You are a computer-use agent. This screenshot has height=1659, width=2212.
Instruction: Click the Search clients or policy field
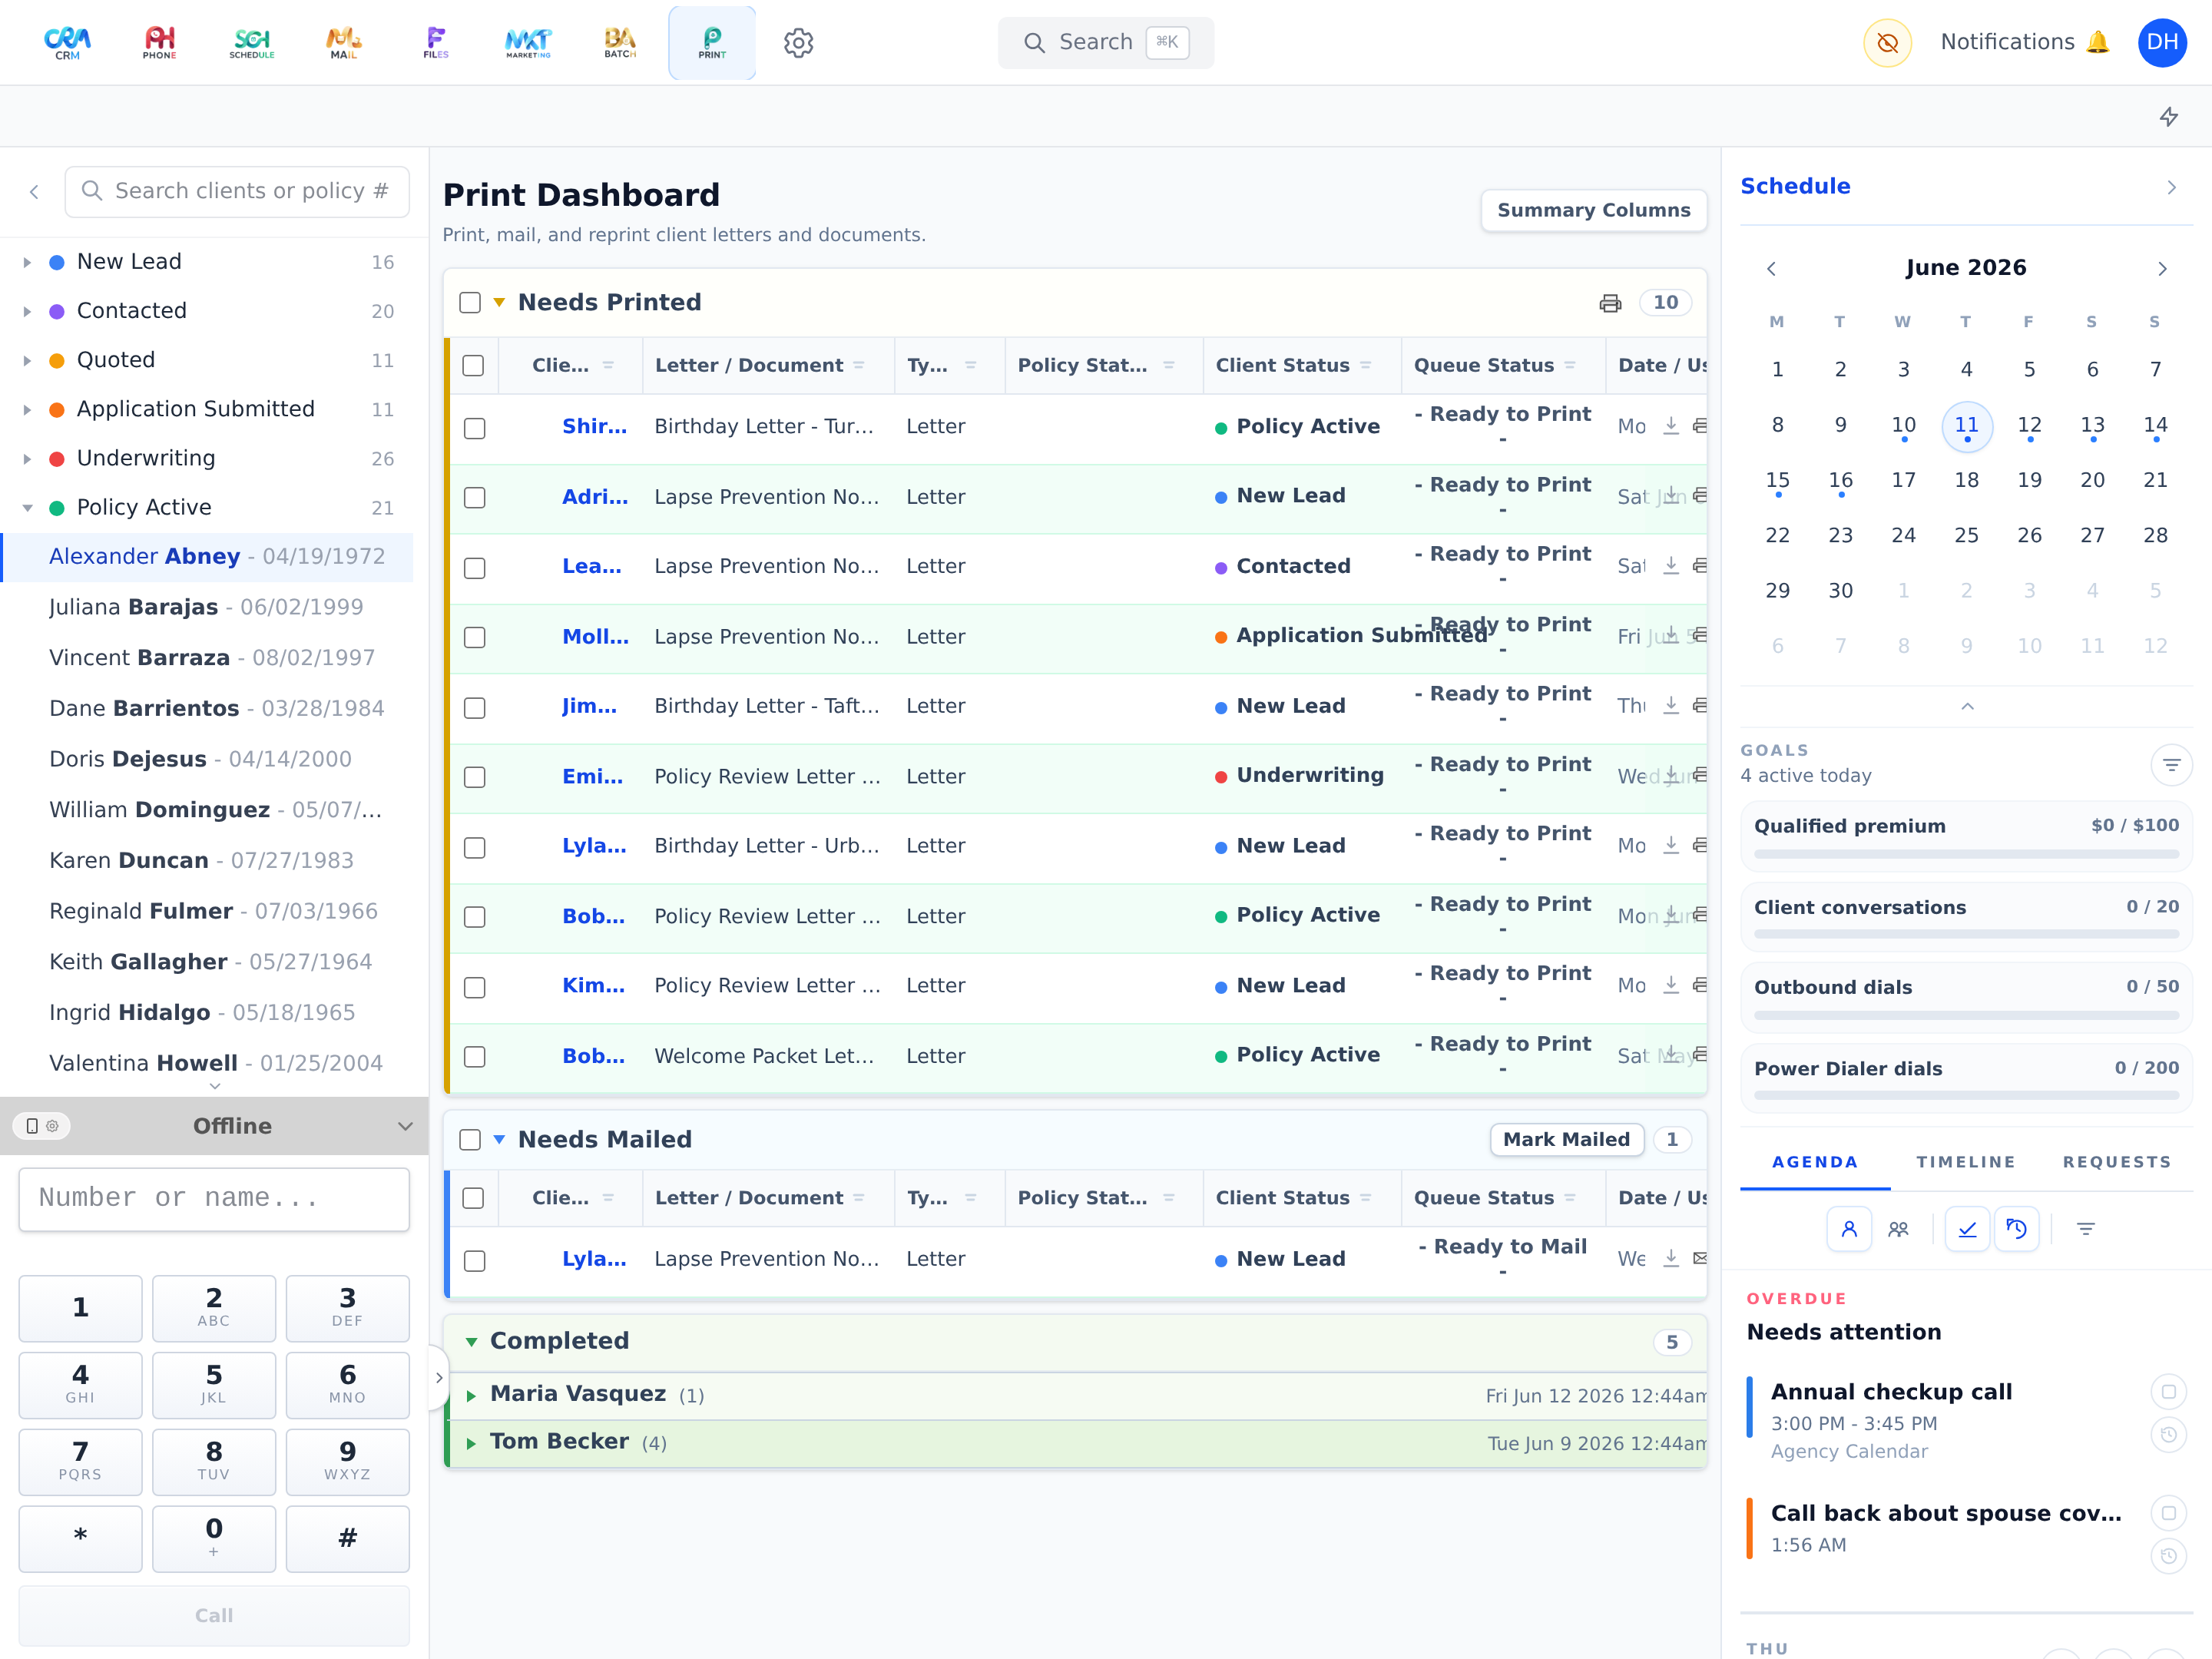pos(237,191)
